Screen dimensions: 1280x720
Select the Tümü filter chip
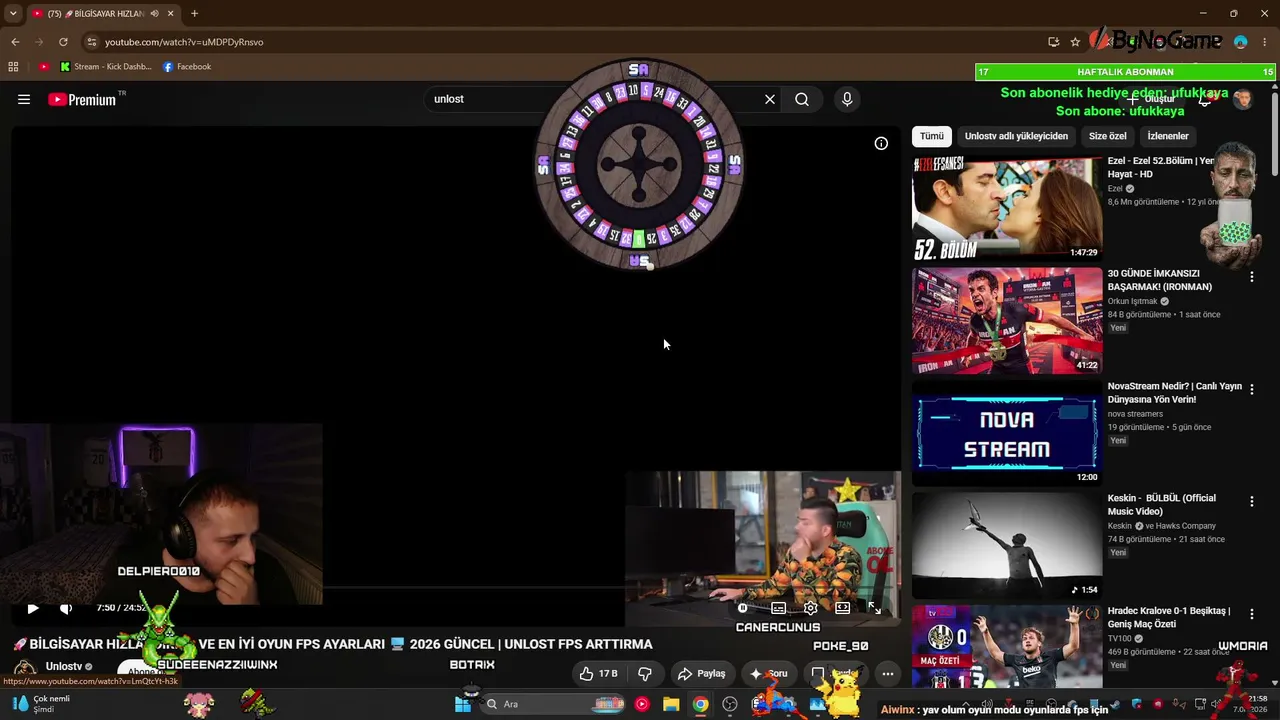pos(932,136)
